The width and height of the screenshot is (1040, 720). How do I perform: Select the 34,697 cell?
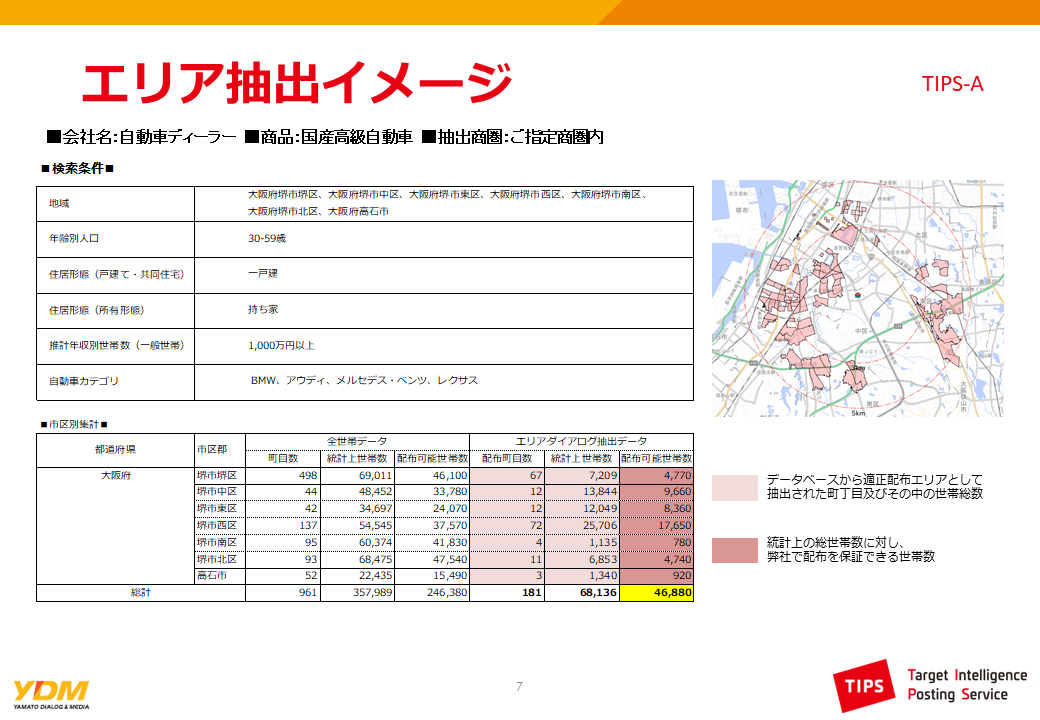click(x=358, y=509)
